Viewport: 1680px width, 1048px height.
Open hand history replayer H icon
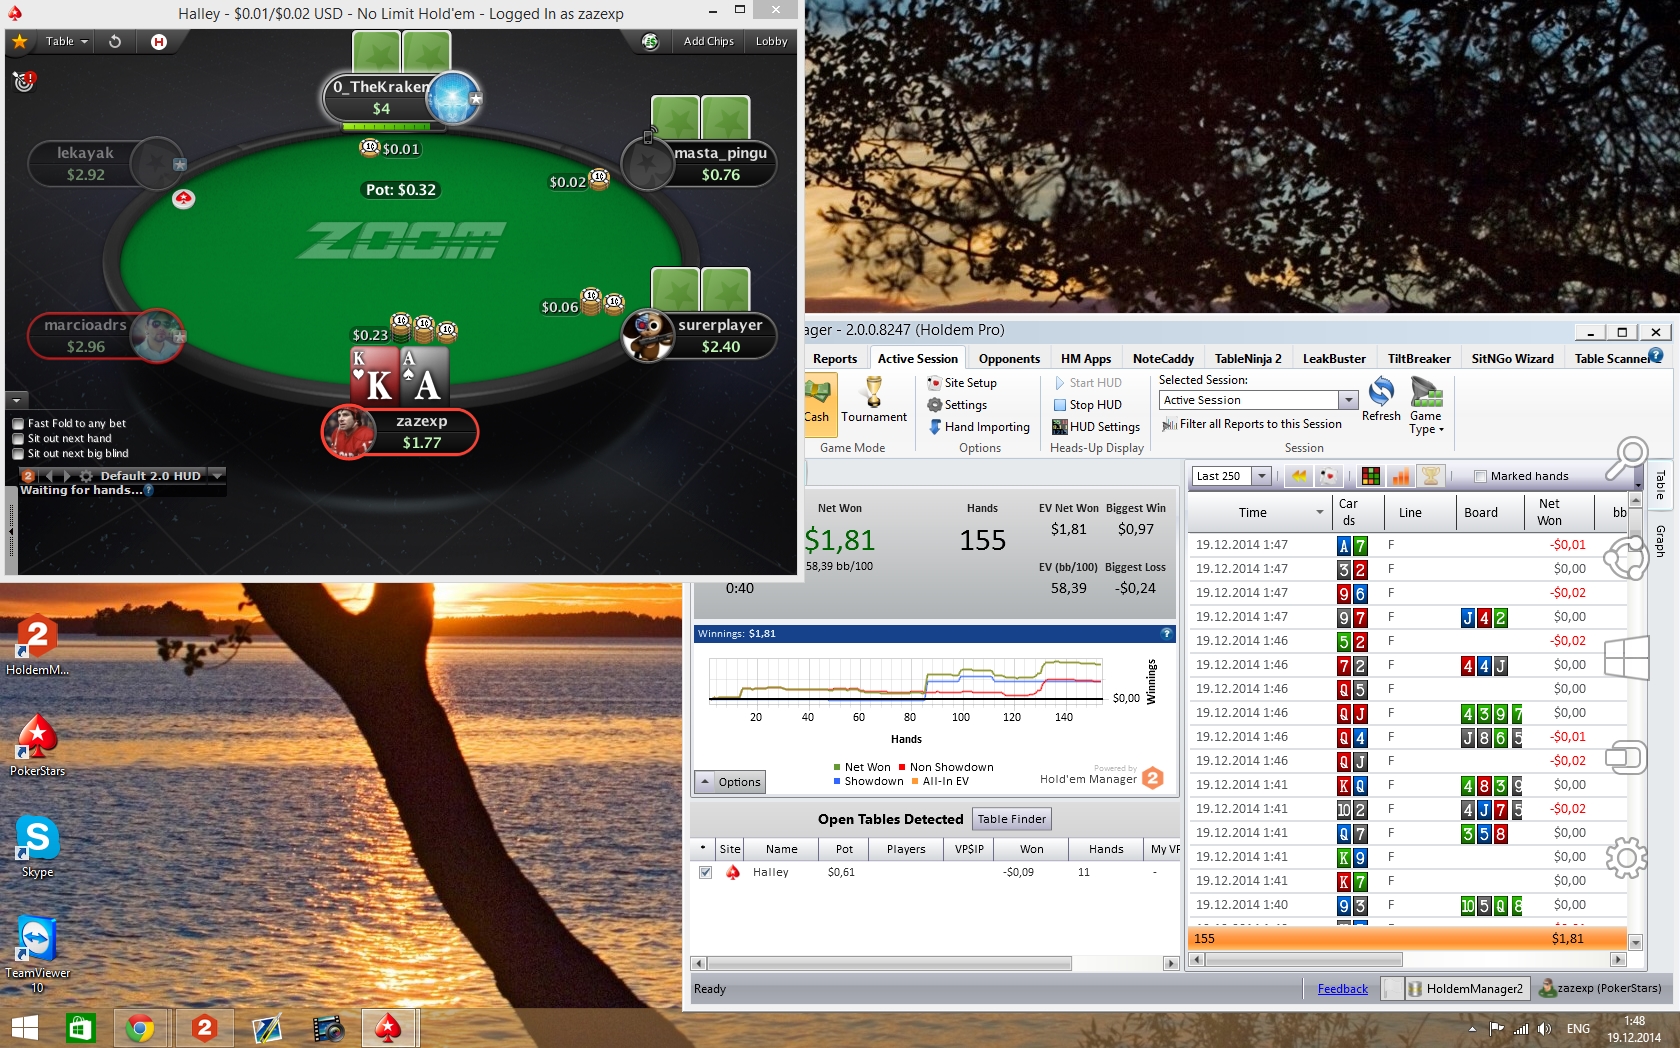158,41
